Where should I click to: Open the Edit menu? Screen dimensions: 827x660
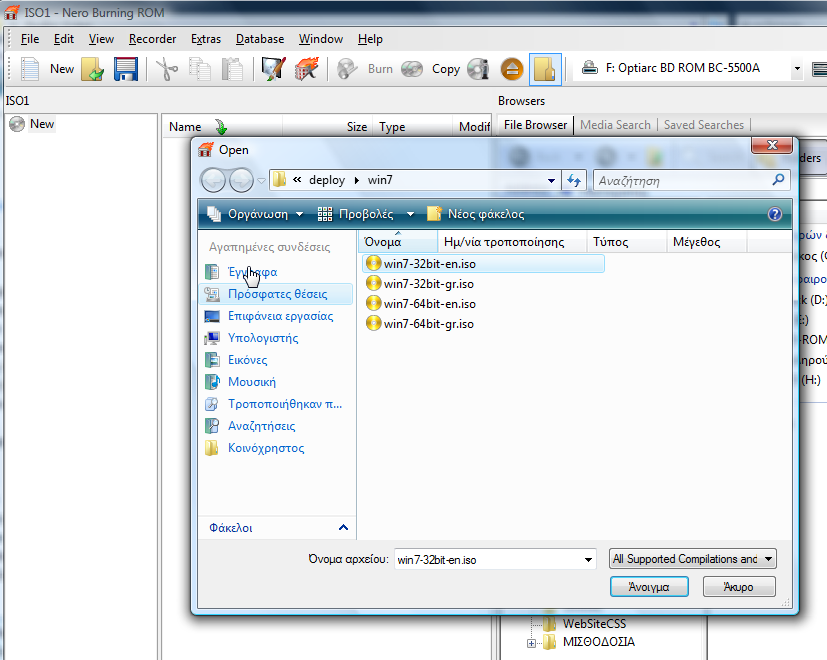click(64, 39)
